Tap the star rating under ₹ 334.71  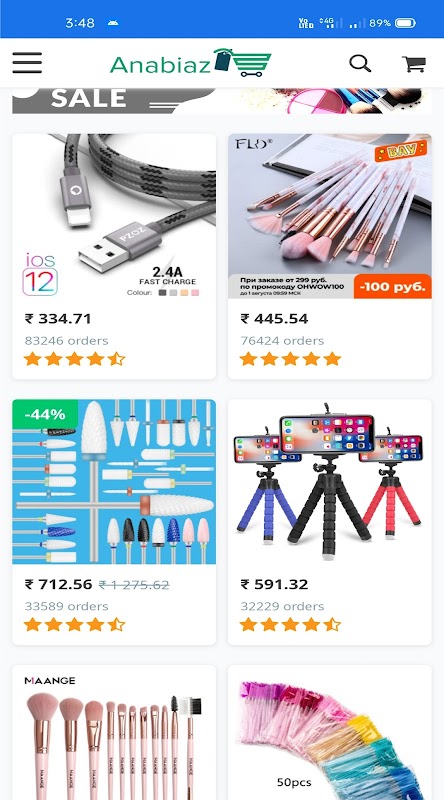75,359
